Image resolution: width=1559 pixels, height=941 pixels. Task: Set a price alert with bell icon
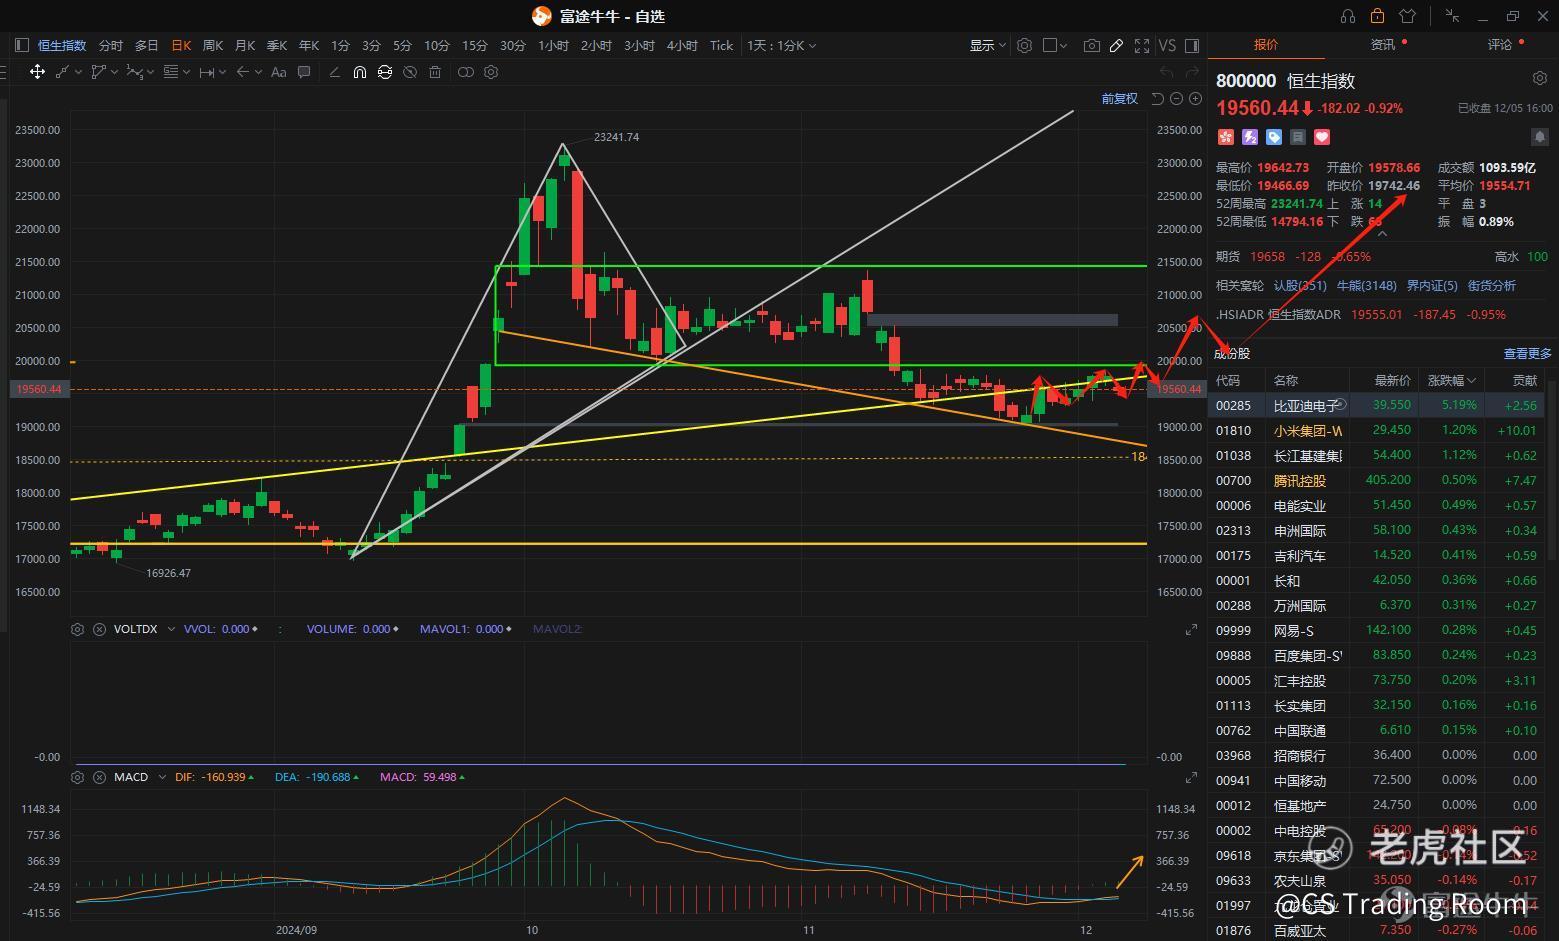tap(1539, 137)
